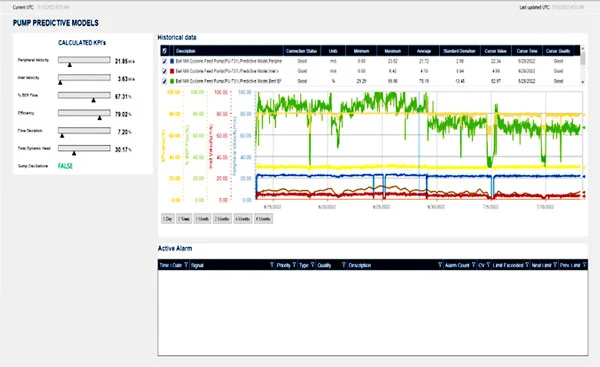Click the % BEP Flow gauge bar

[84, 95]
